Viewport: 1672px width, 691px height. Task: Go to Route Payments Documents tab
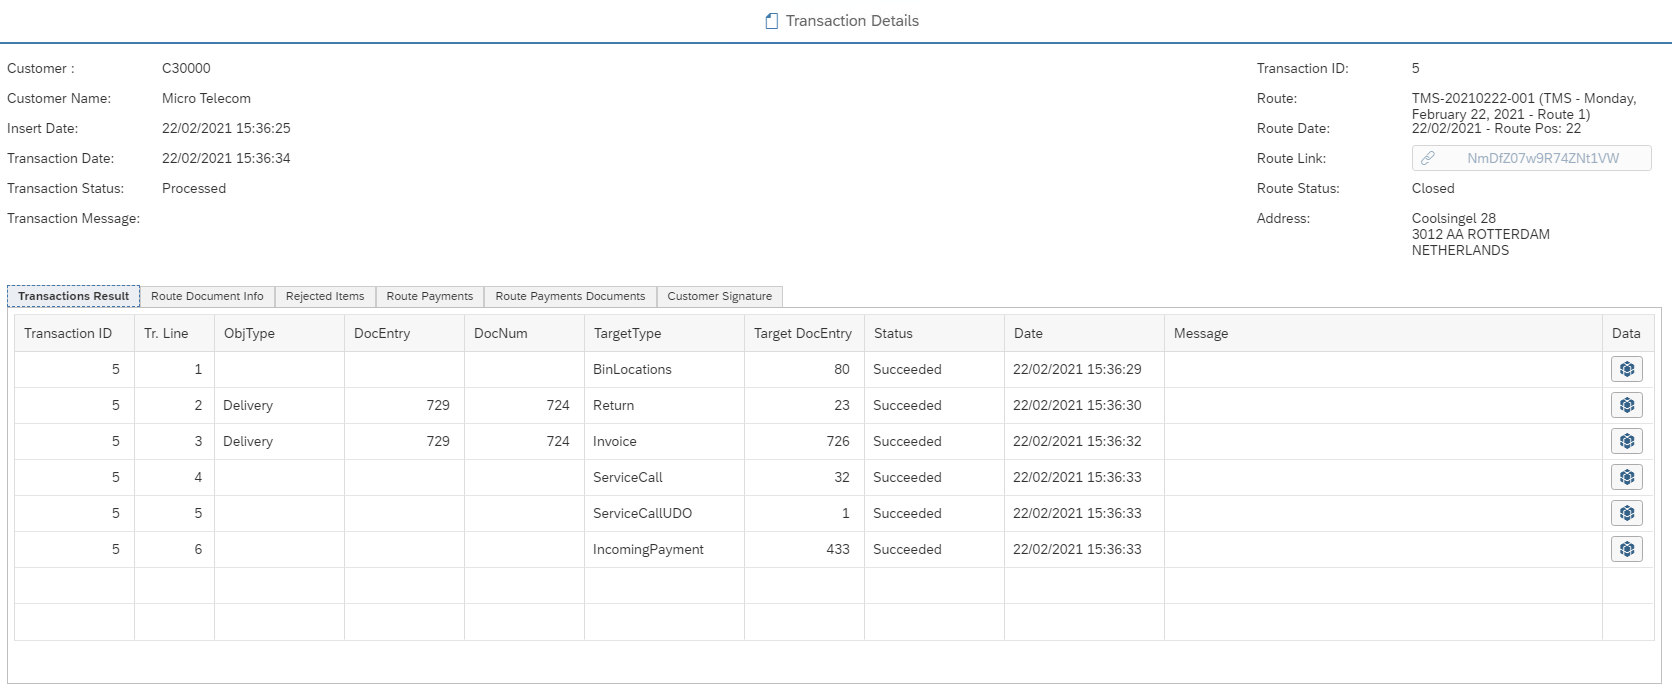(570, 296)
